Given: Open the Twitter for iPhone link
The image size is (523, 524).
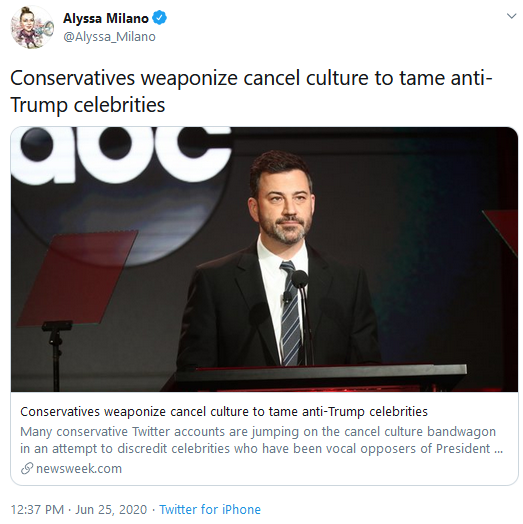Looking at the screenshot, I should pyautogui.click(x=210, y=510).
